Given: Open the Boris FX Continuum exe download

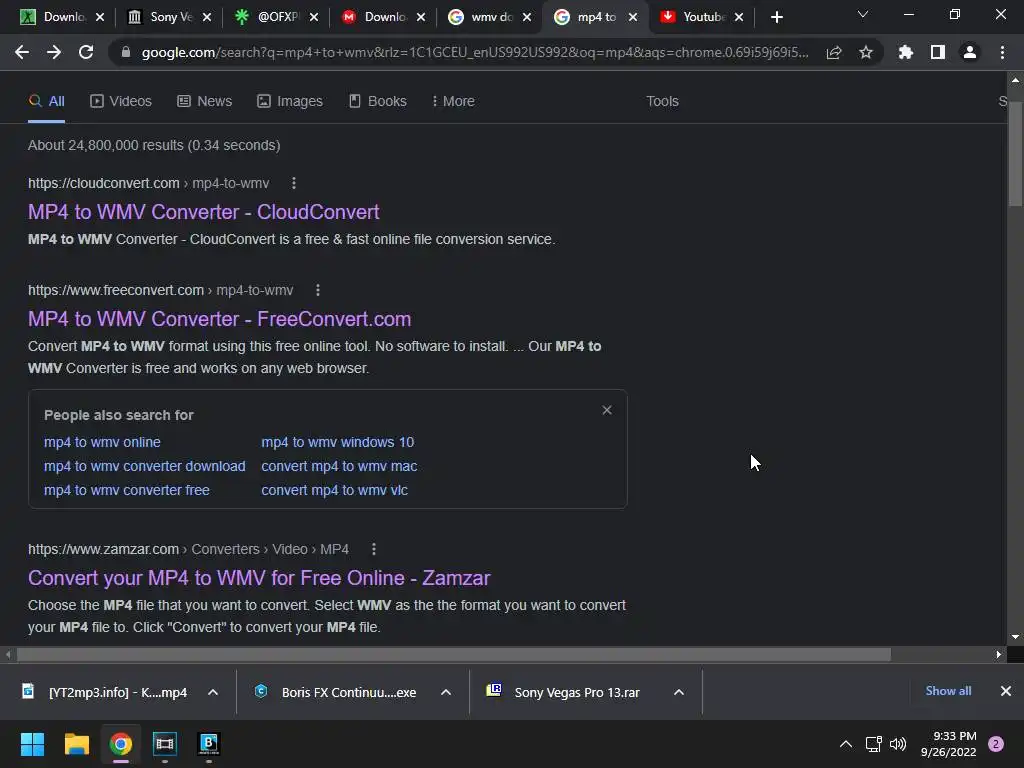Looking at the screenshot, I should point(337,692).
